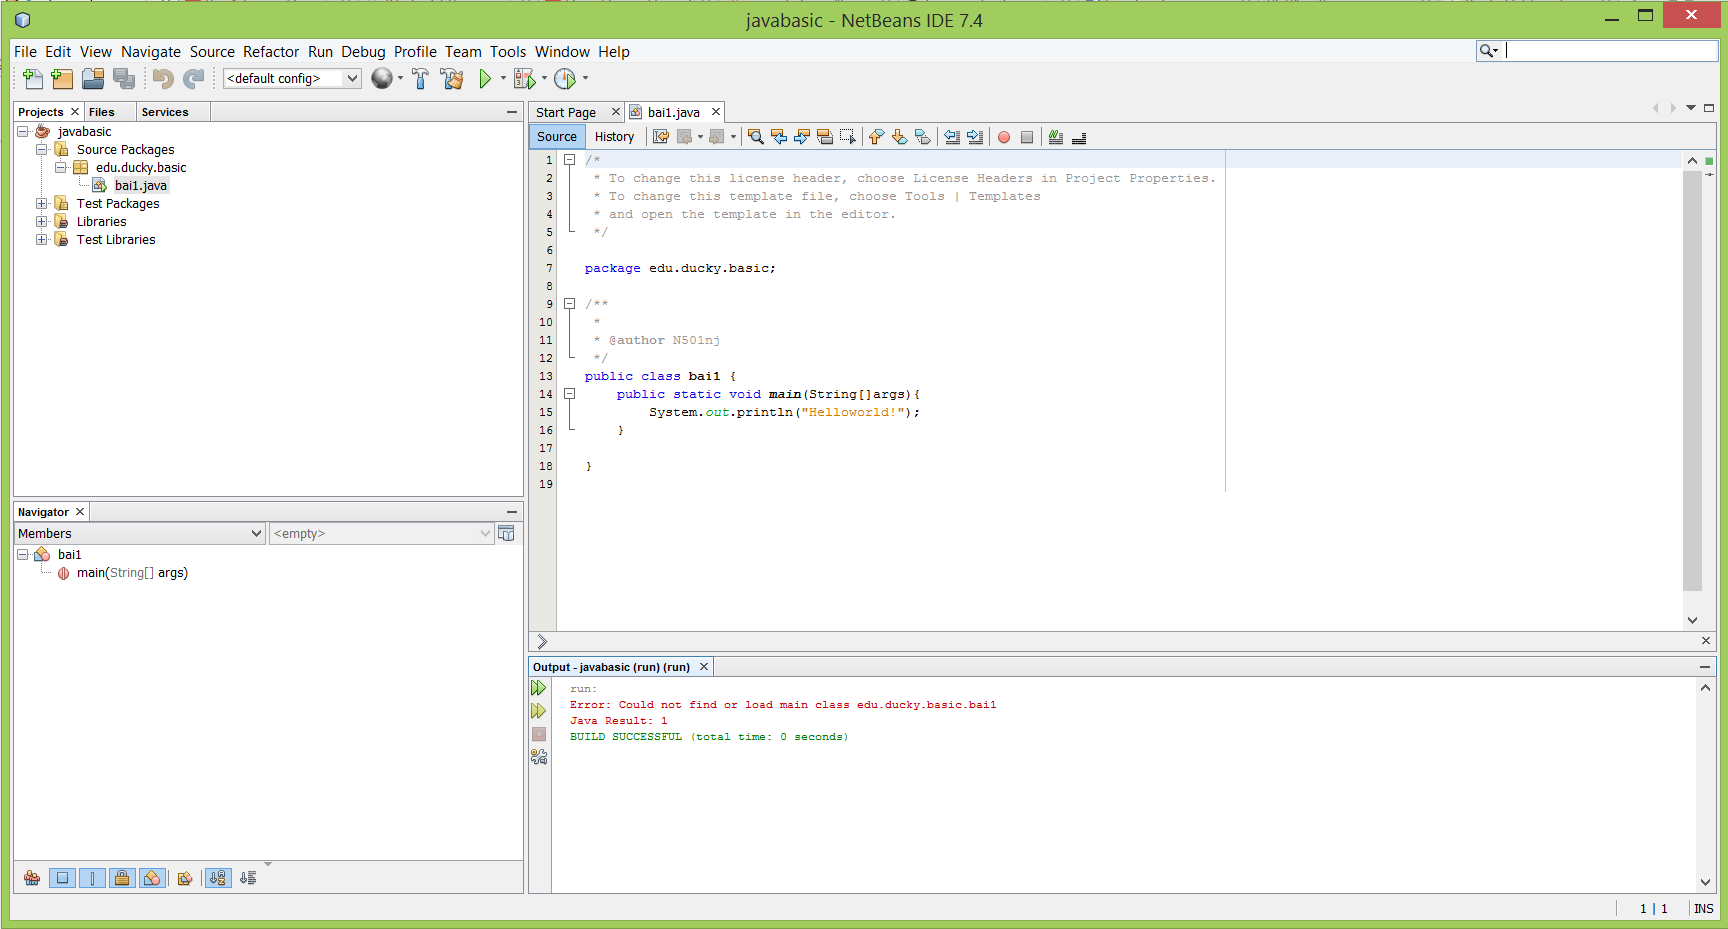Click Sort by Source icon in Navigator
Viewport: 1728px width, 929px height.
[248, 878]
